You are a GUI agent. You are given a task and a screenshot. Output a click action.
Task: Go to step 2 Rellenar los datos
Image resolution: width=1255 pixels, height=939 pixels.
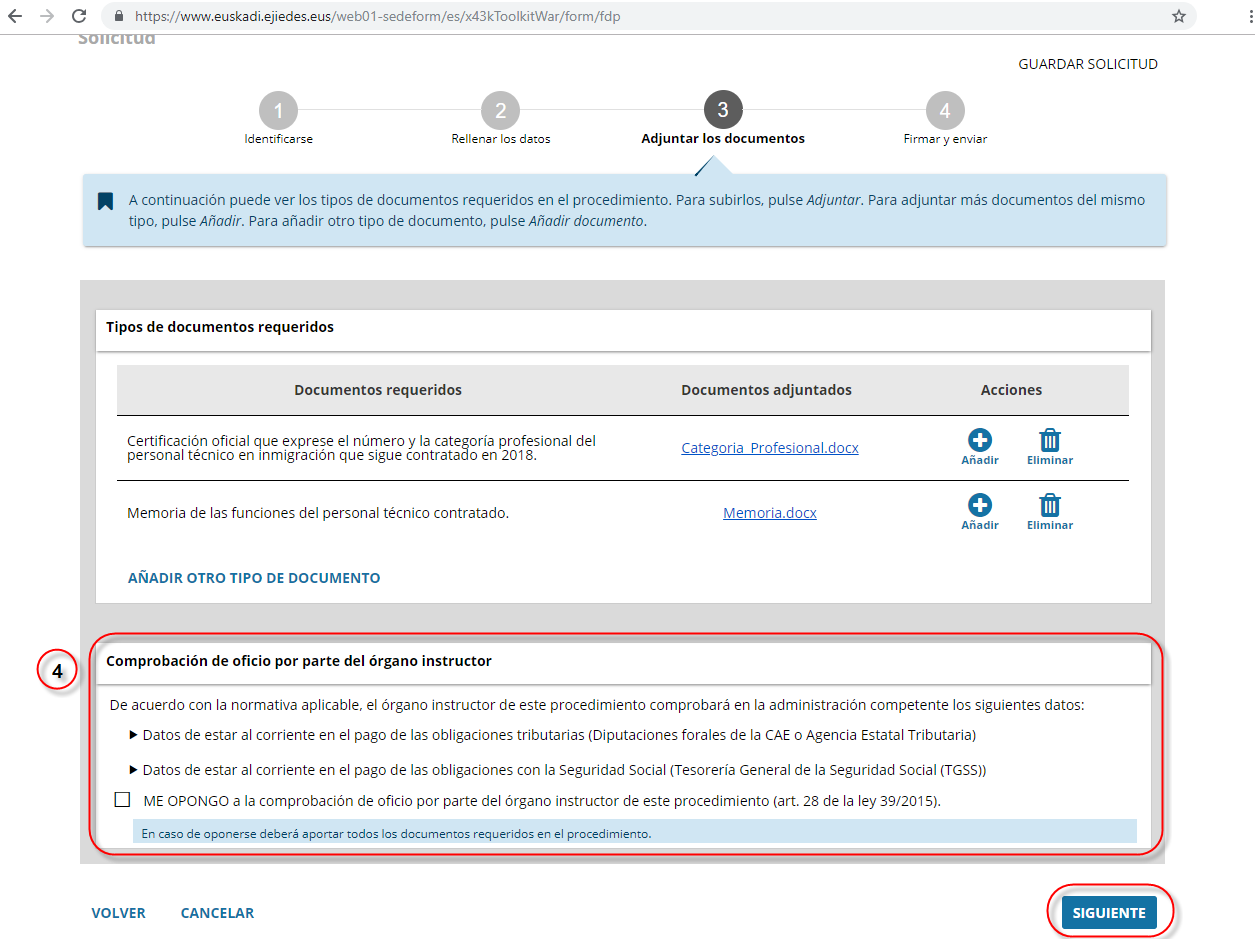click(x=500, y=111)
